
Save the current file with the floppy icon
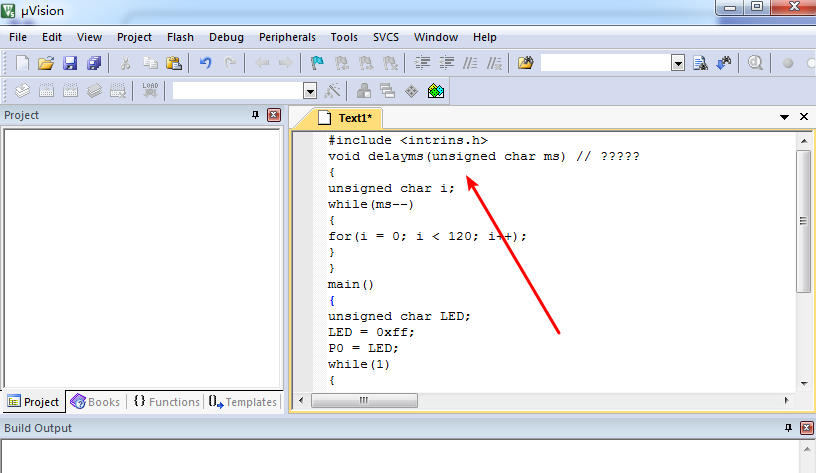point(70,63)
